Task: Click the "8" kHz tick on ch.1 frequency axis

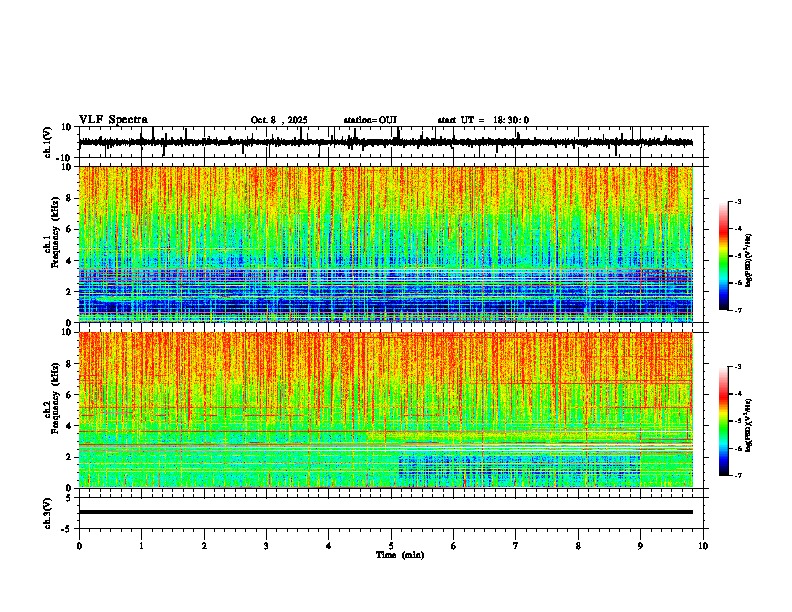Action: pos(70,198)
